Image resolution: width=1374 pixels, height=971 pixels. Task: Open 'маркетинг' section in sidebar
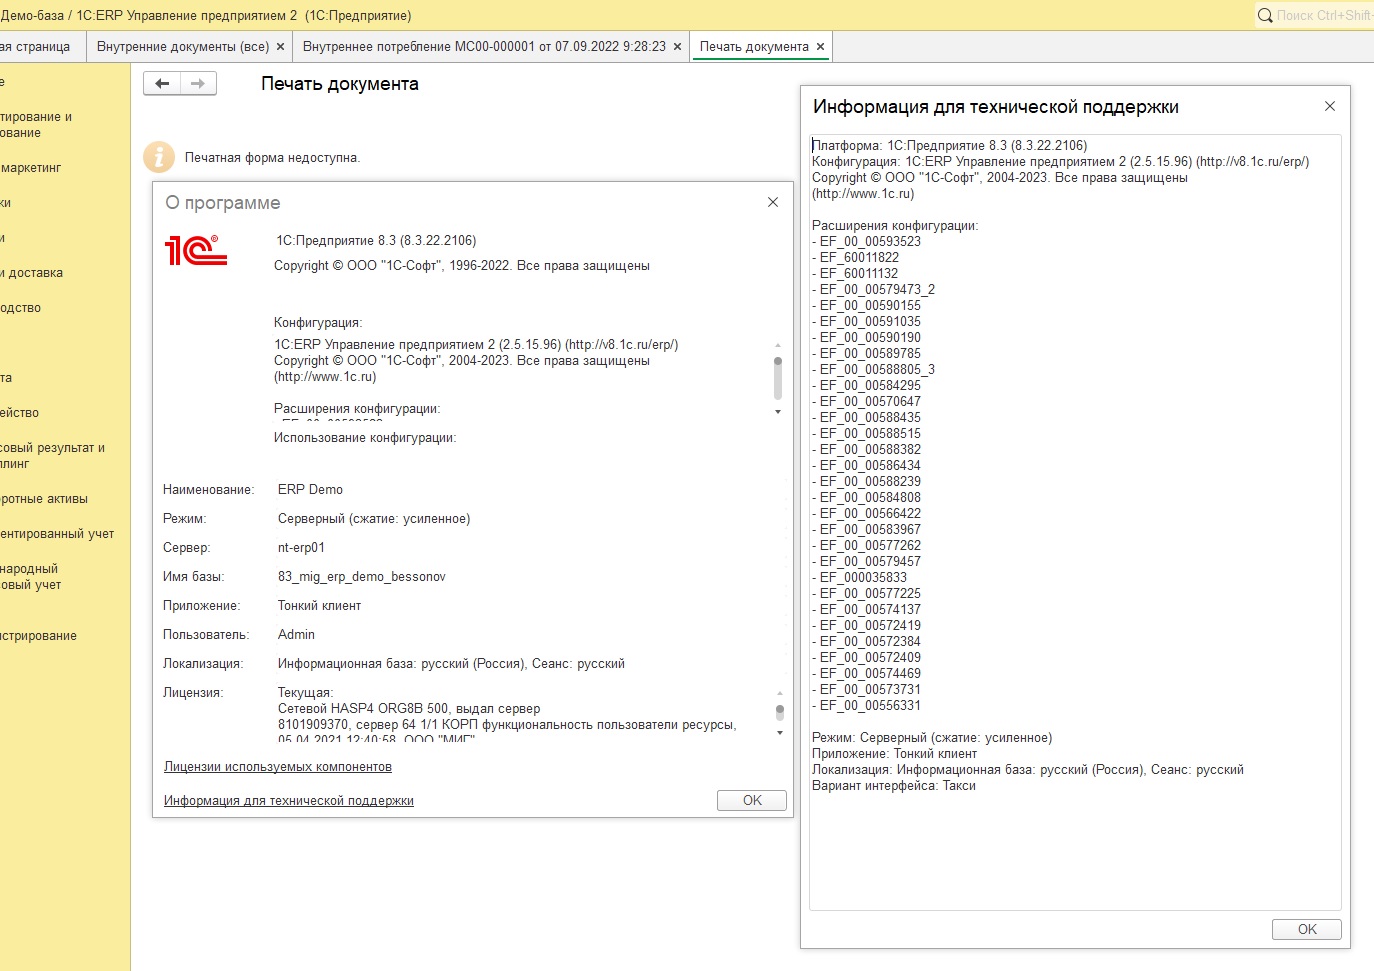31,168
